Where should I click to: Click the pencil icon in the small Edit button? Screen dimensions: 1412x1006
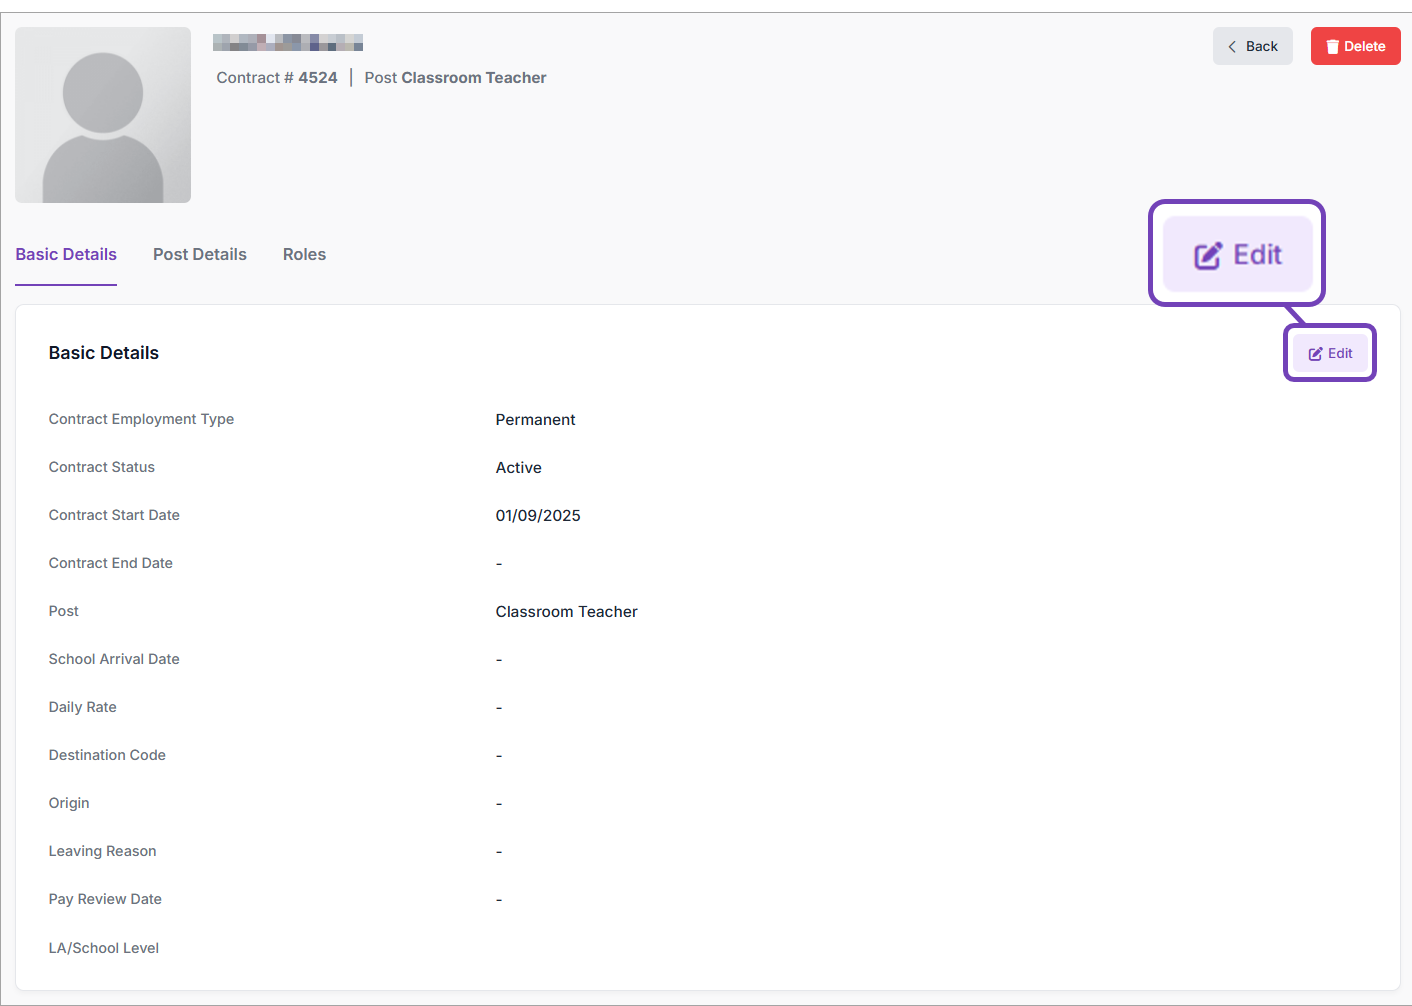tap(1315, 354)
